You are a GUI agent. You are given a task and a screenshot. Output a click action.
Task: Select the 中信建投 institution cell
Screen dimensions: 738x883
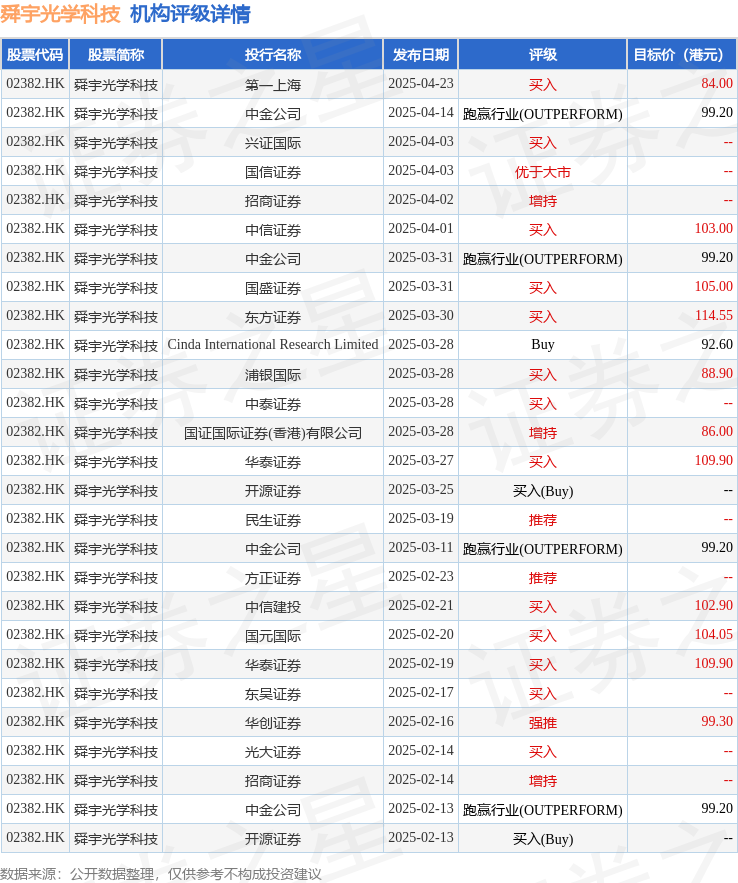273,607
